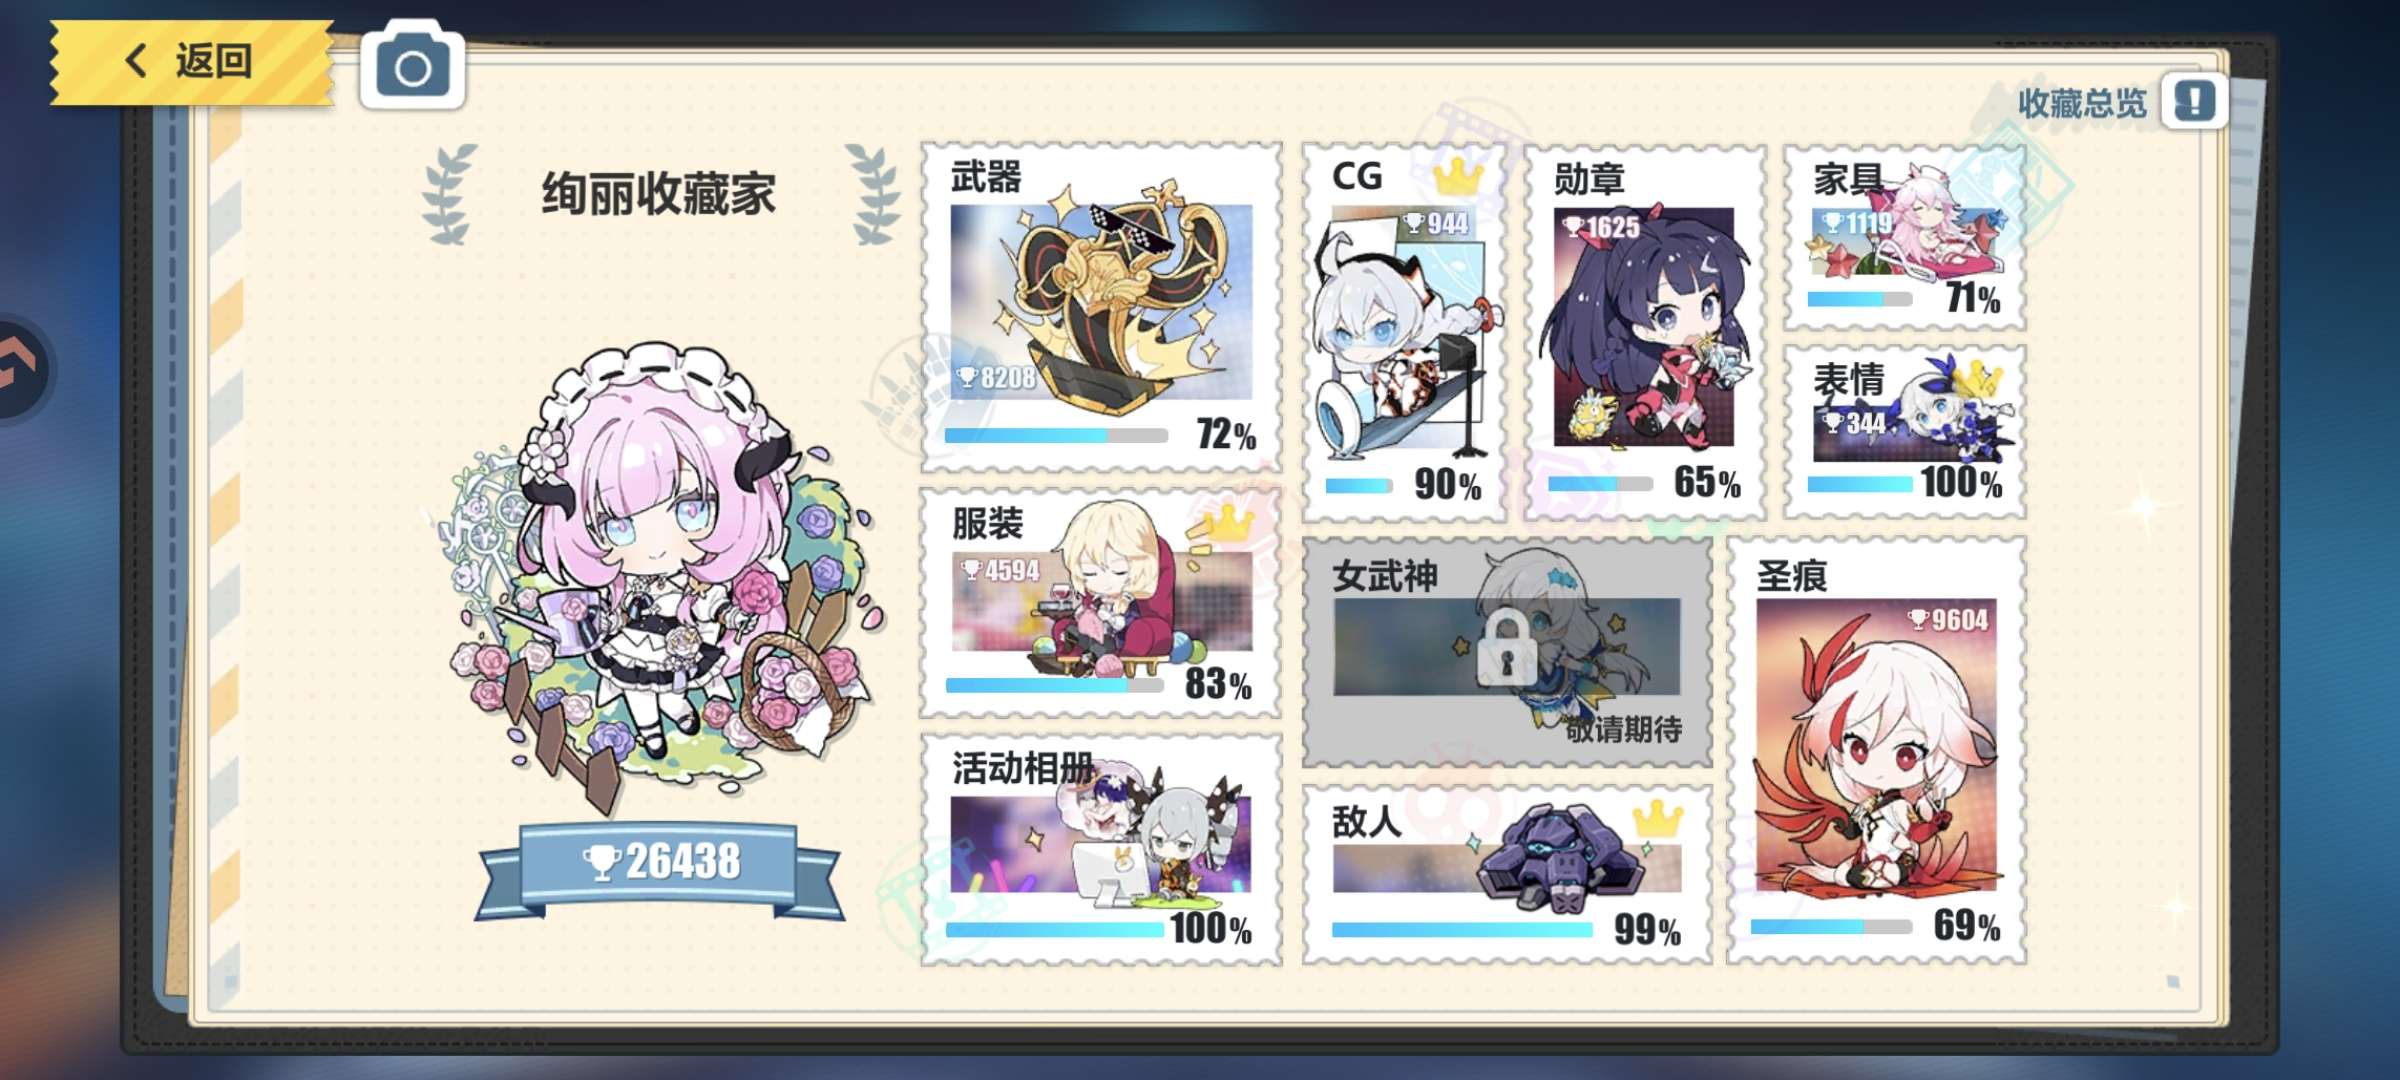Screen dimensions: 2400x1080
Task: Open the 敌人 enemy collection card
Action: click(x=1507, y=875)
